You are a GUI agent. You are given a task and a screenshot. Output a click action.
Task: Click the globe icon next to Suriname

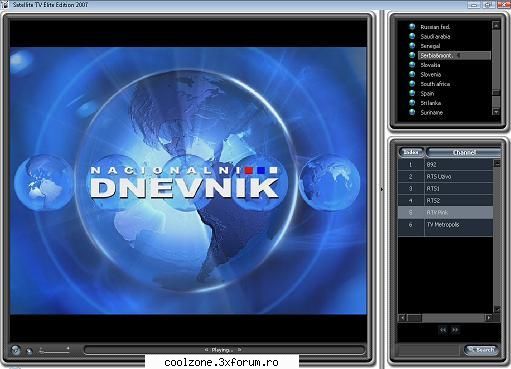click(x=412, y=112)
